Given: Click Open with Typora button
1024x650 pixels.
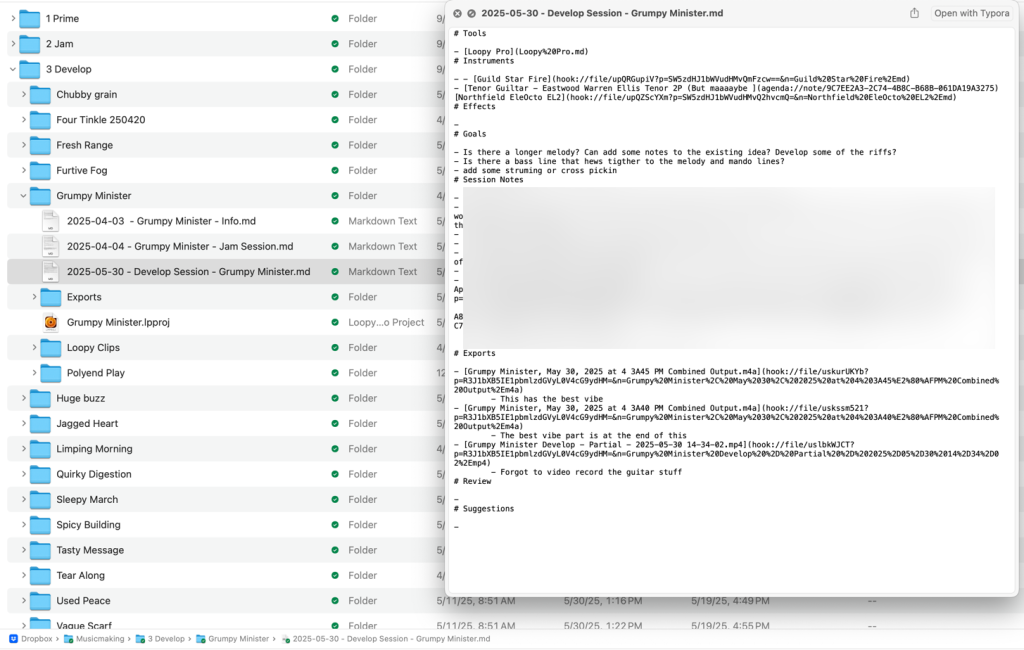Looking at the screenshot, I should [x=971, y=13].
